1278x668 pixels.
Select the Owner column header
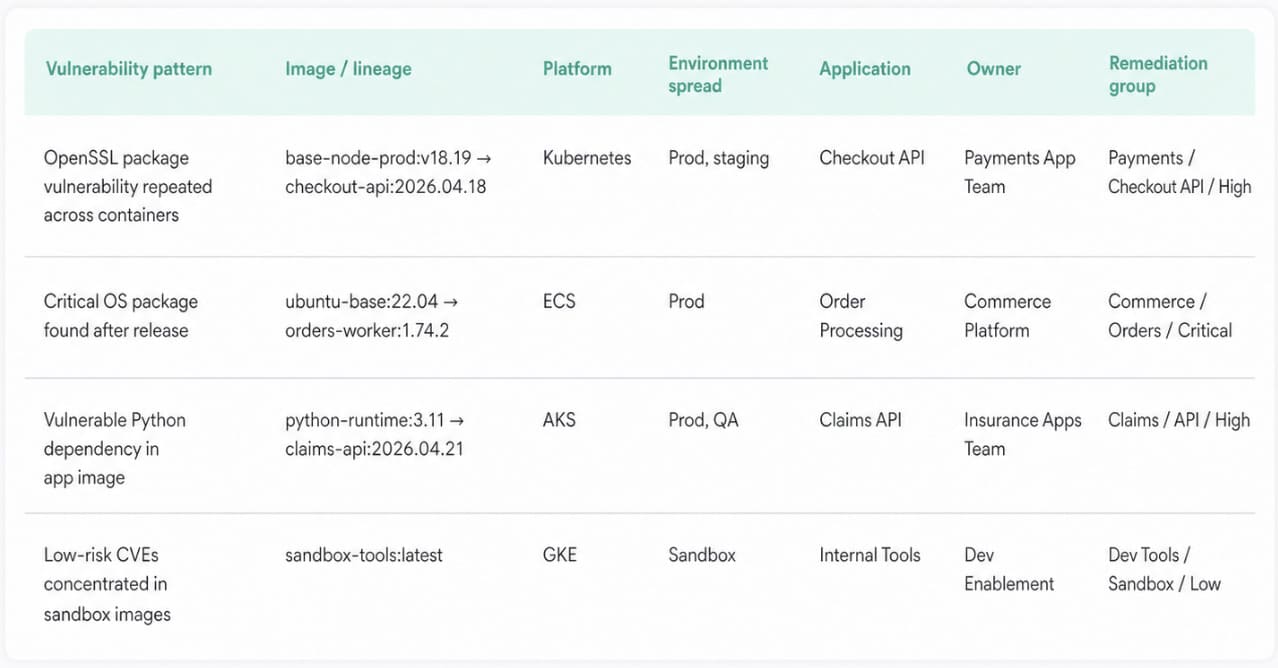[993, 69]
